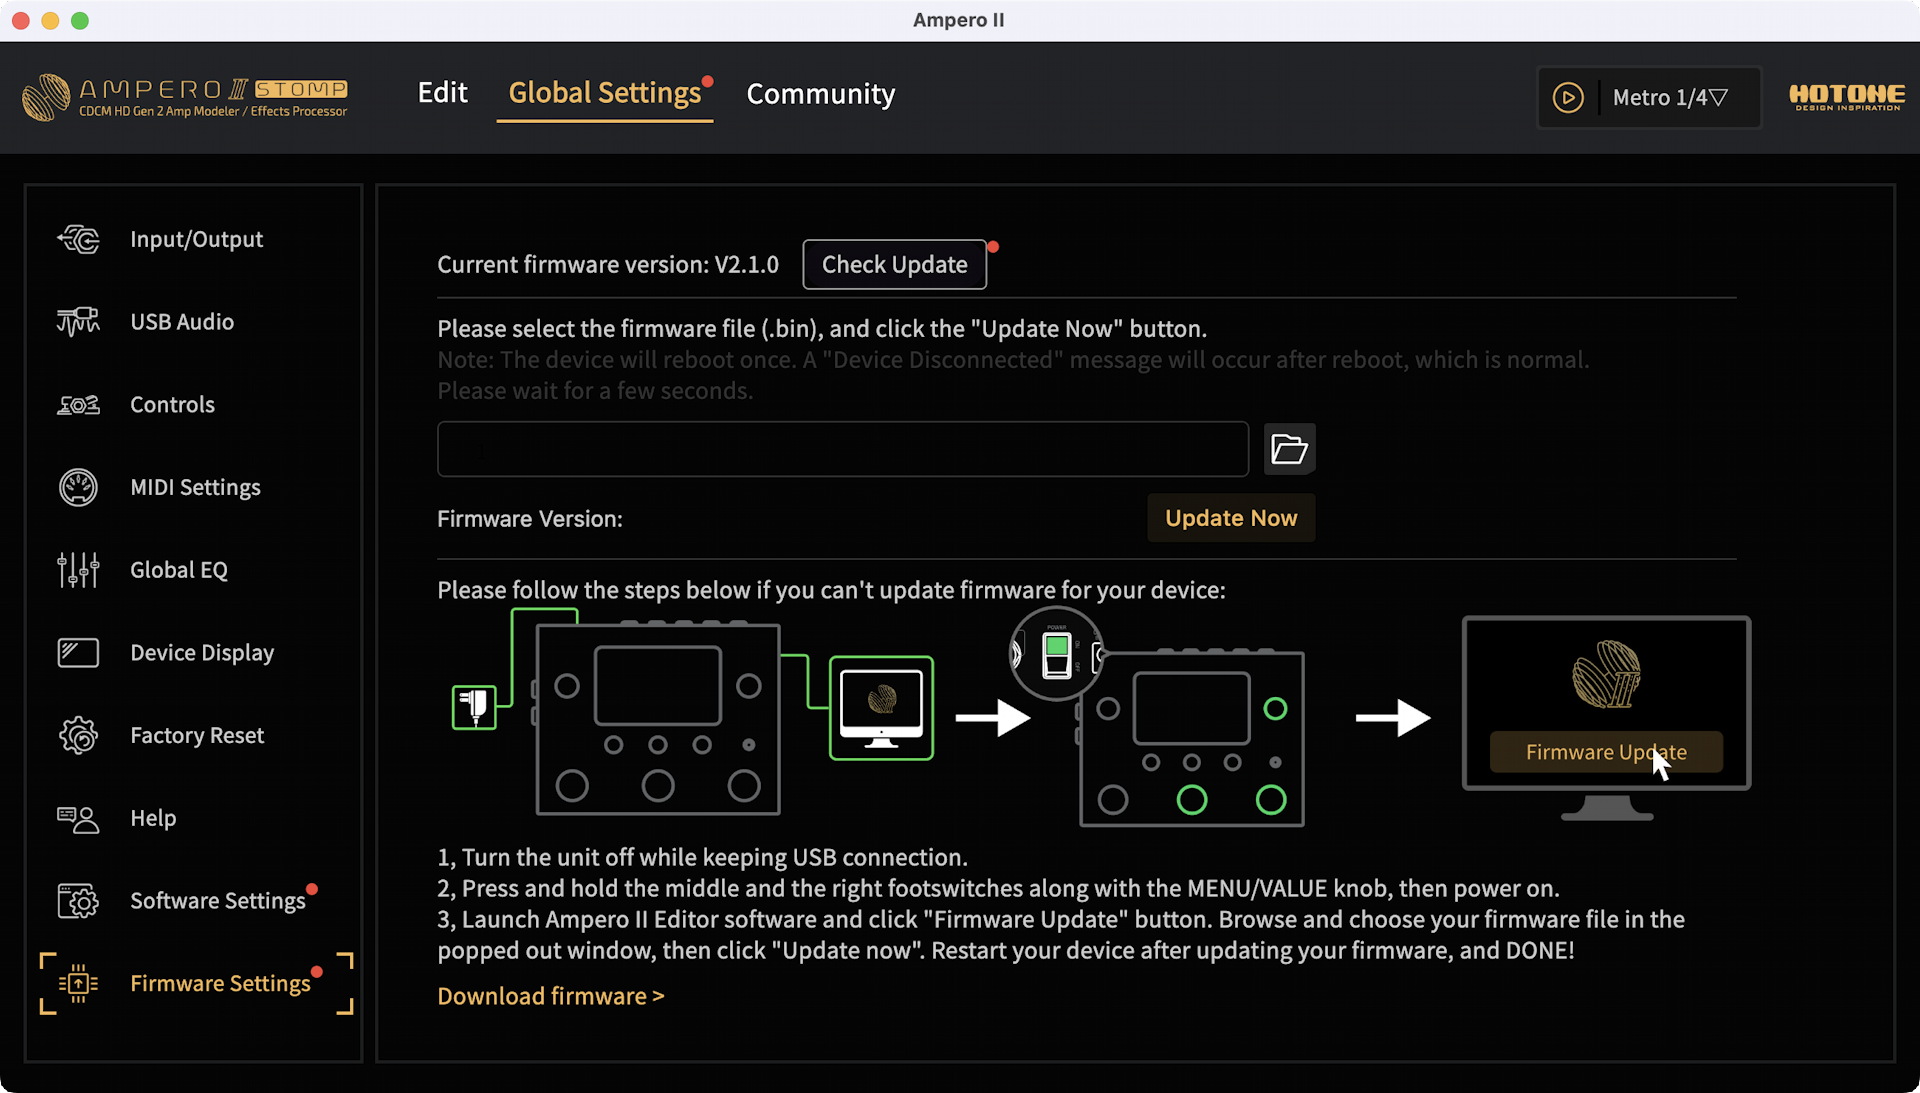Open the firmware file browse folder icon
The image size is (1920, 1093).
pyautogui.click(x=1289, y=449)
